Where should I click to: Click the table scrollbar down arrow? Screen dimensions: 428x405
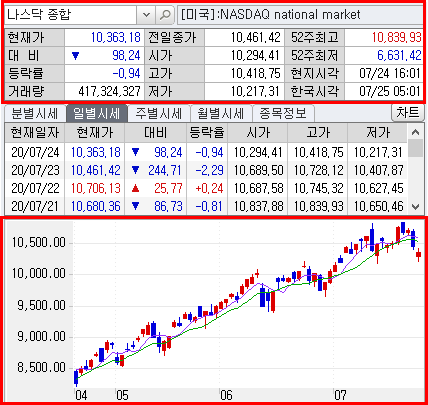point(415,207)
